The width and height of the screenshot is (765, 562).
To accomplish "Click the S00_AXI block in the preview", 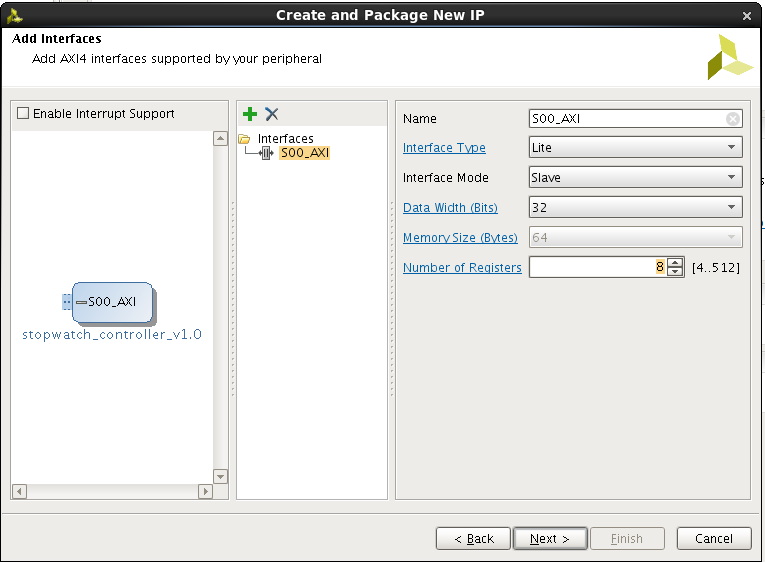I will click(113, 302).
